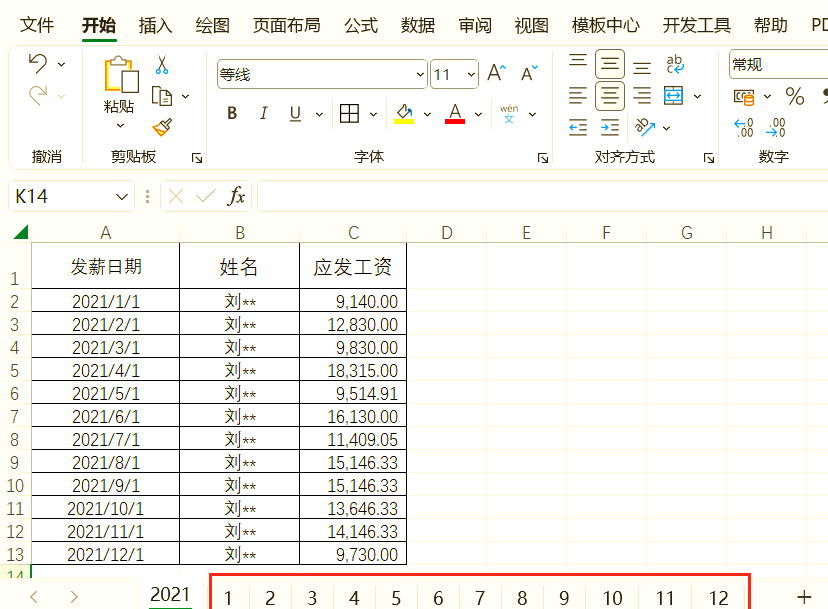Apply cell borders icon
Screen dimensions: 828x609
[x=349, y=113]
